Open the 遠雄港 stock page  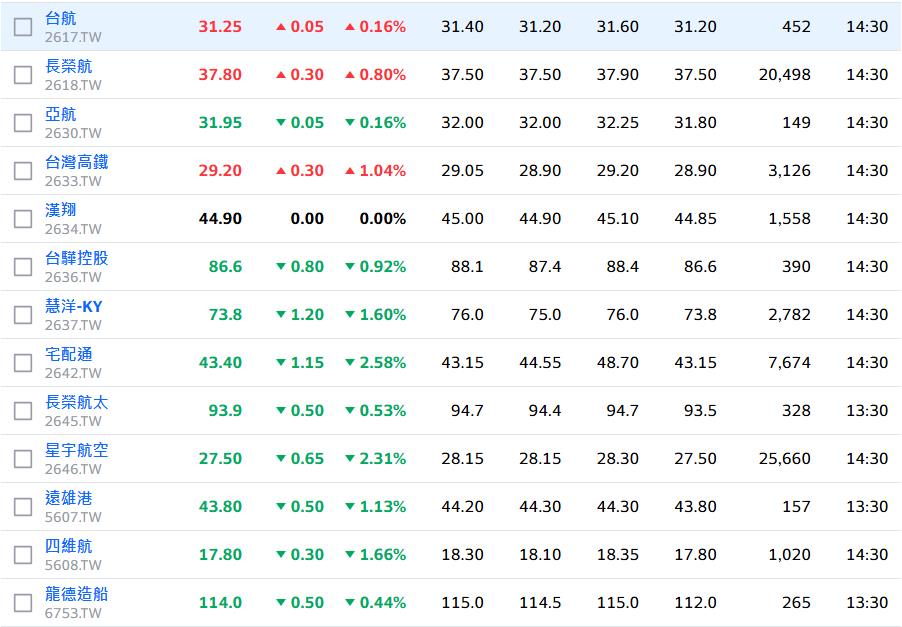(x=68, y=498)
